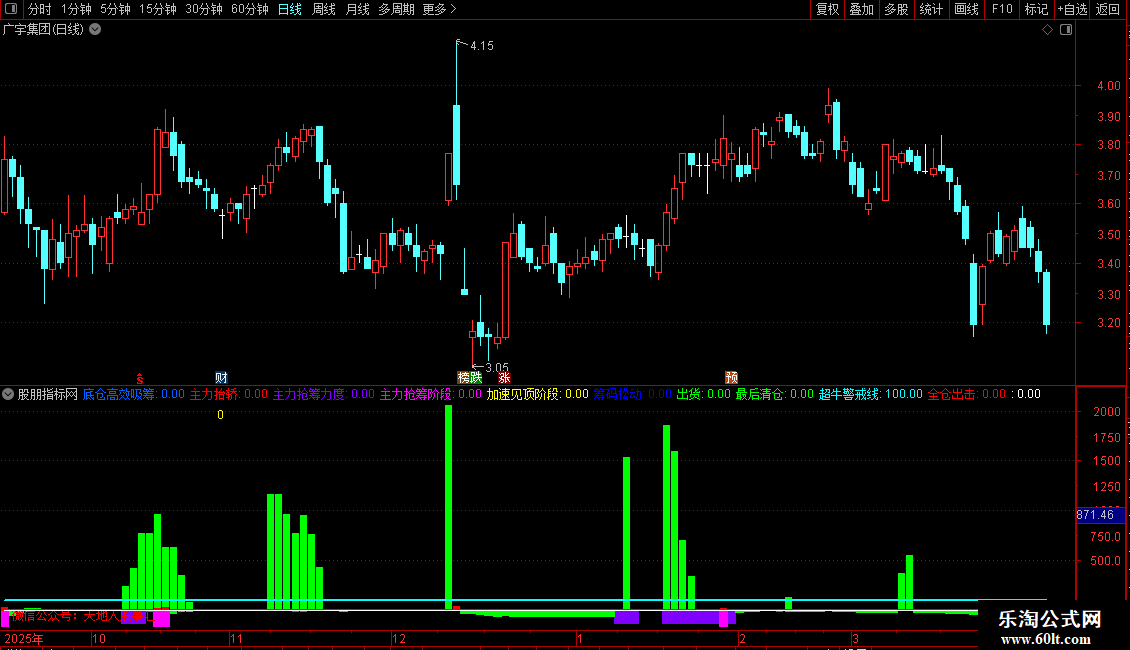Select the 30分钟 period tab
The height and width of the screenshot is (650, 1130).
tap(203, 9)
